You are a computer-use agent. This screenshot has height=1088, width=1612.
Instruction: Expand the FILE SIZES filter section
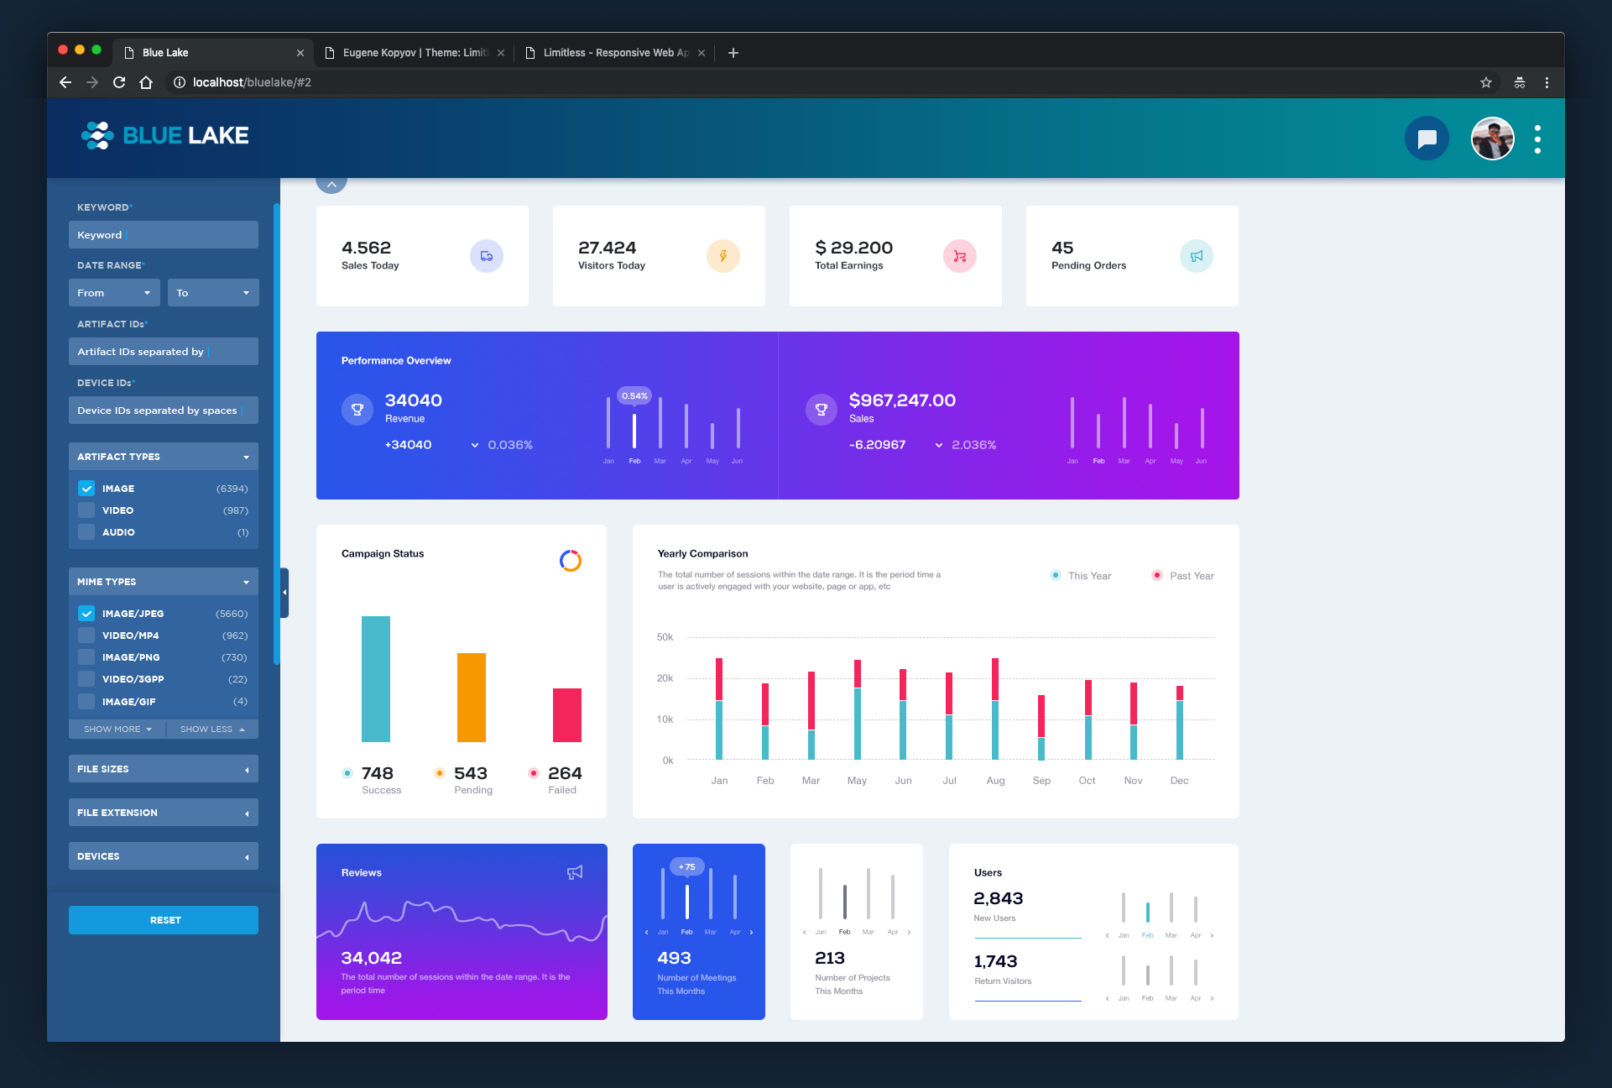163,769
